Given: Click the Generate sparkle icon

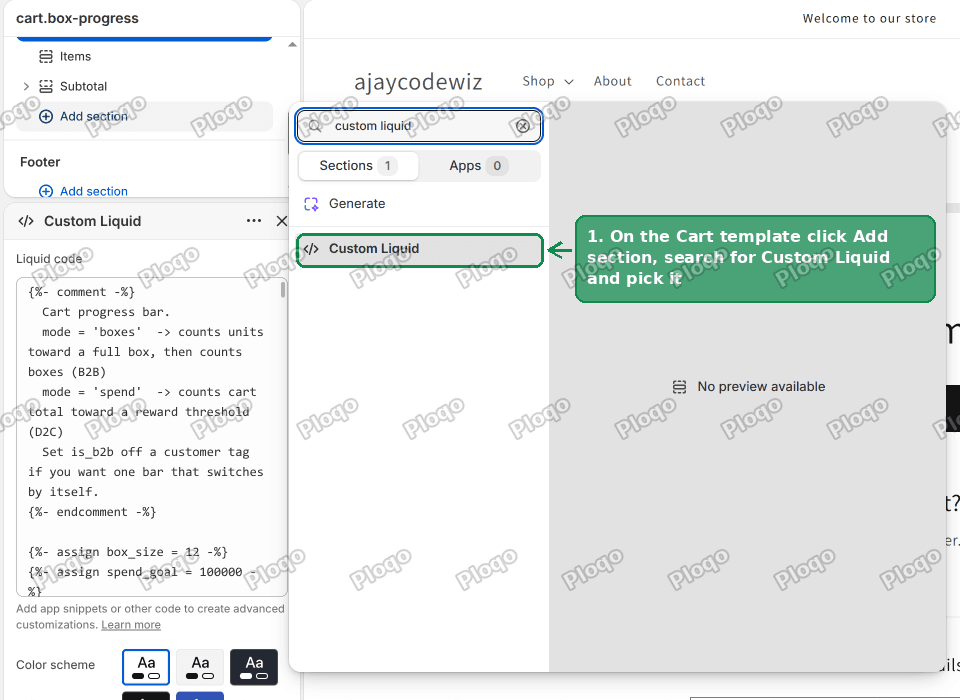Looking at the screenshot, I should coord(311,204).
